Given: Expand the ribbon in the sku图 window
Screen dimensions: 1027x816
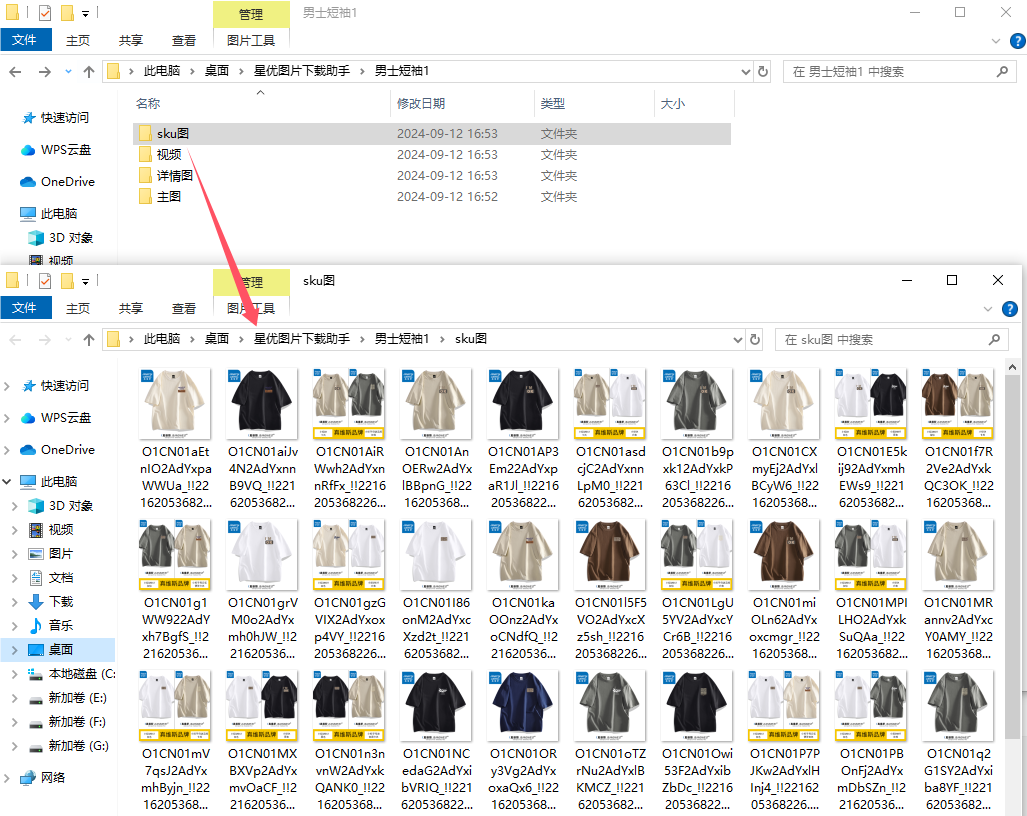Looking at the screenshot, I should coord(988,308).
